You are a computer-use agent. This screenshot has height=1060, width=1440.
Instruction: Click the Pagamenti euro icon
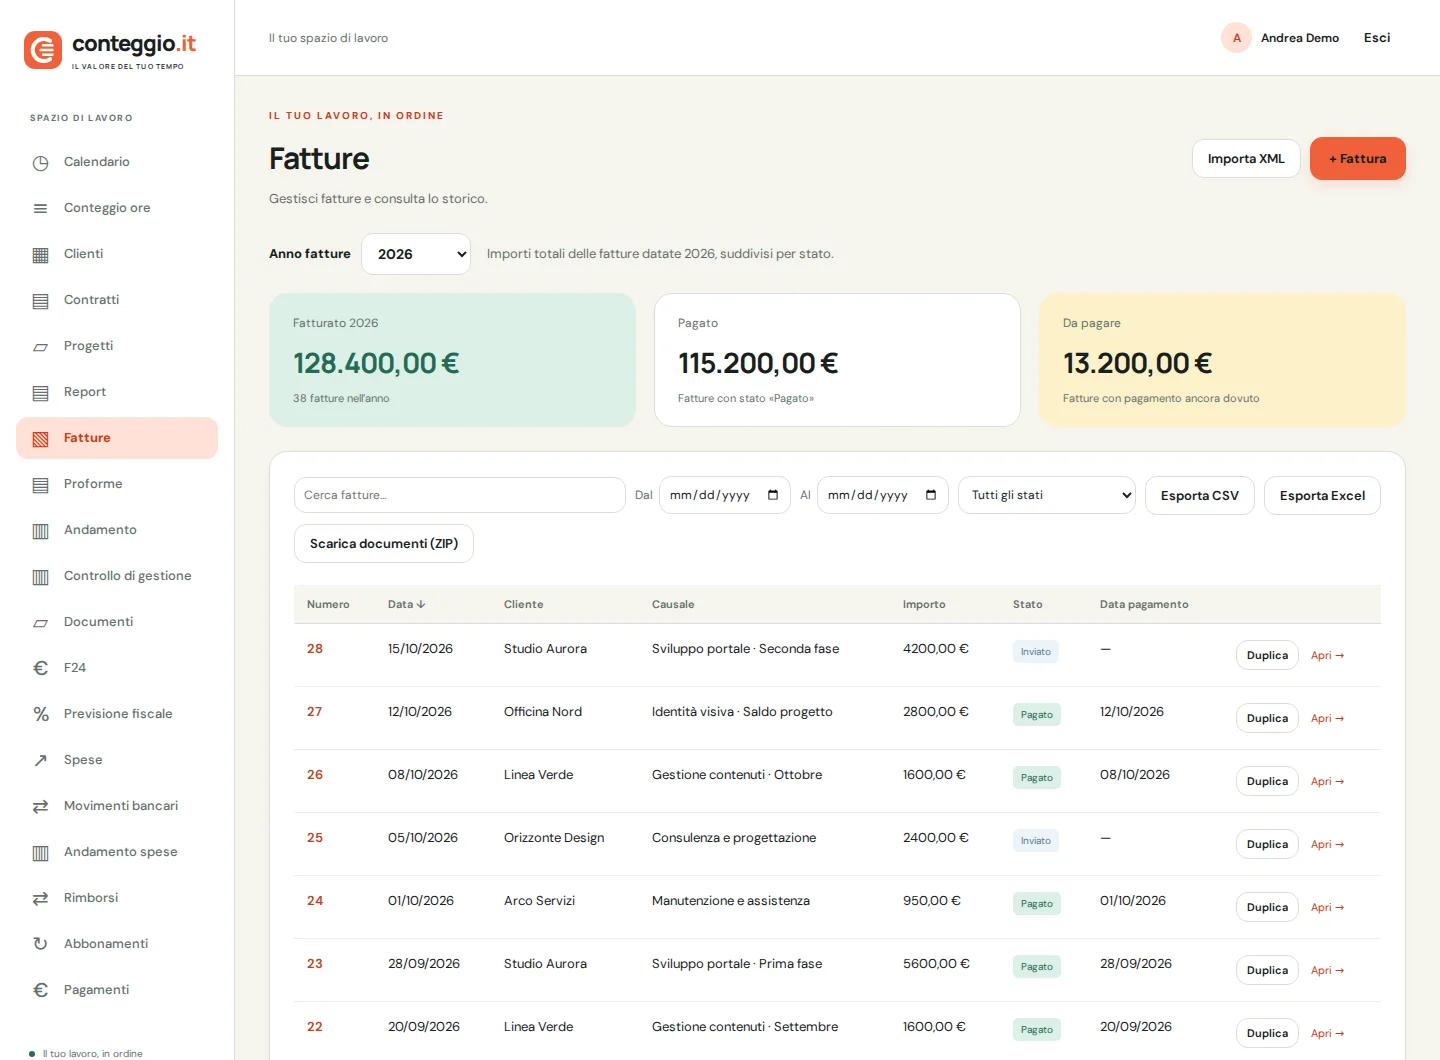tap(40, 990)
